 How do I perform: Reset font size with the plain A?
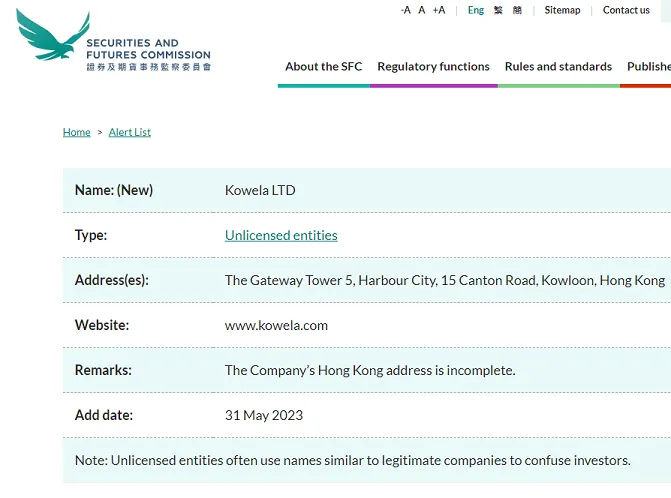422,10
